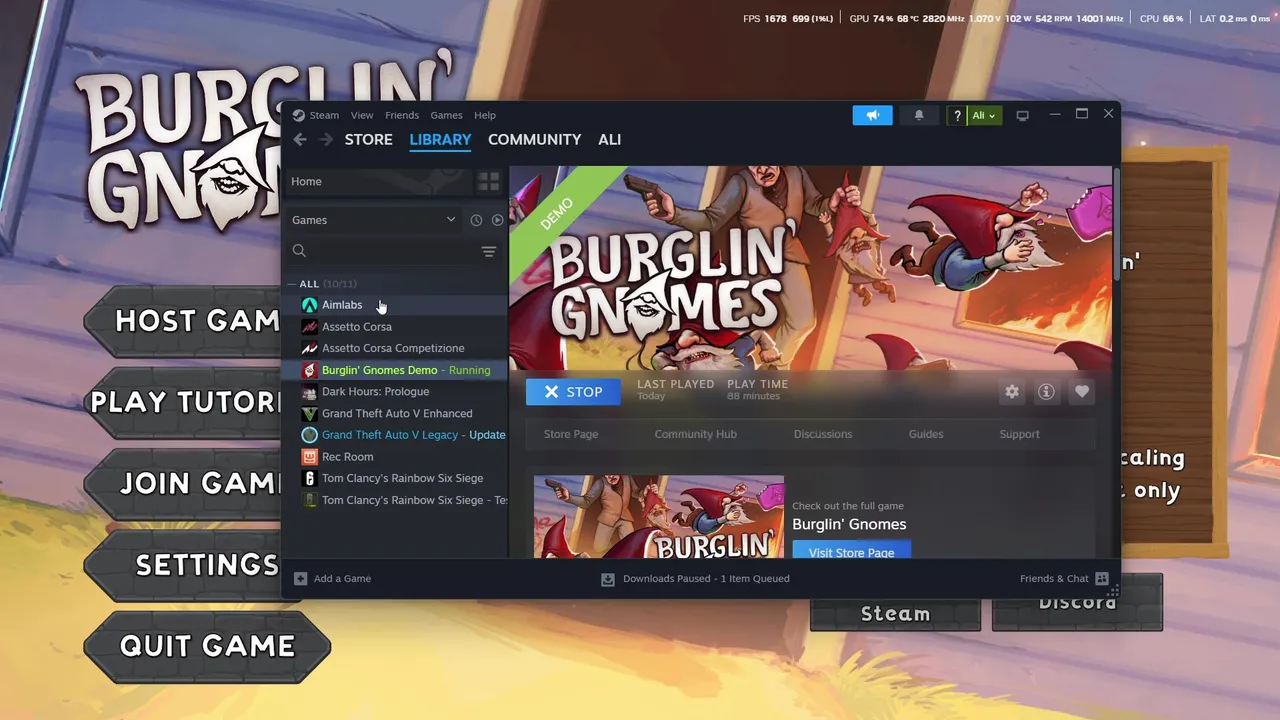Click the Grand Theft Auto V Enhanced icon
This screenshot has height=720, width=1280.
click(309, 413)
